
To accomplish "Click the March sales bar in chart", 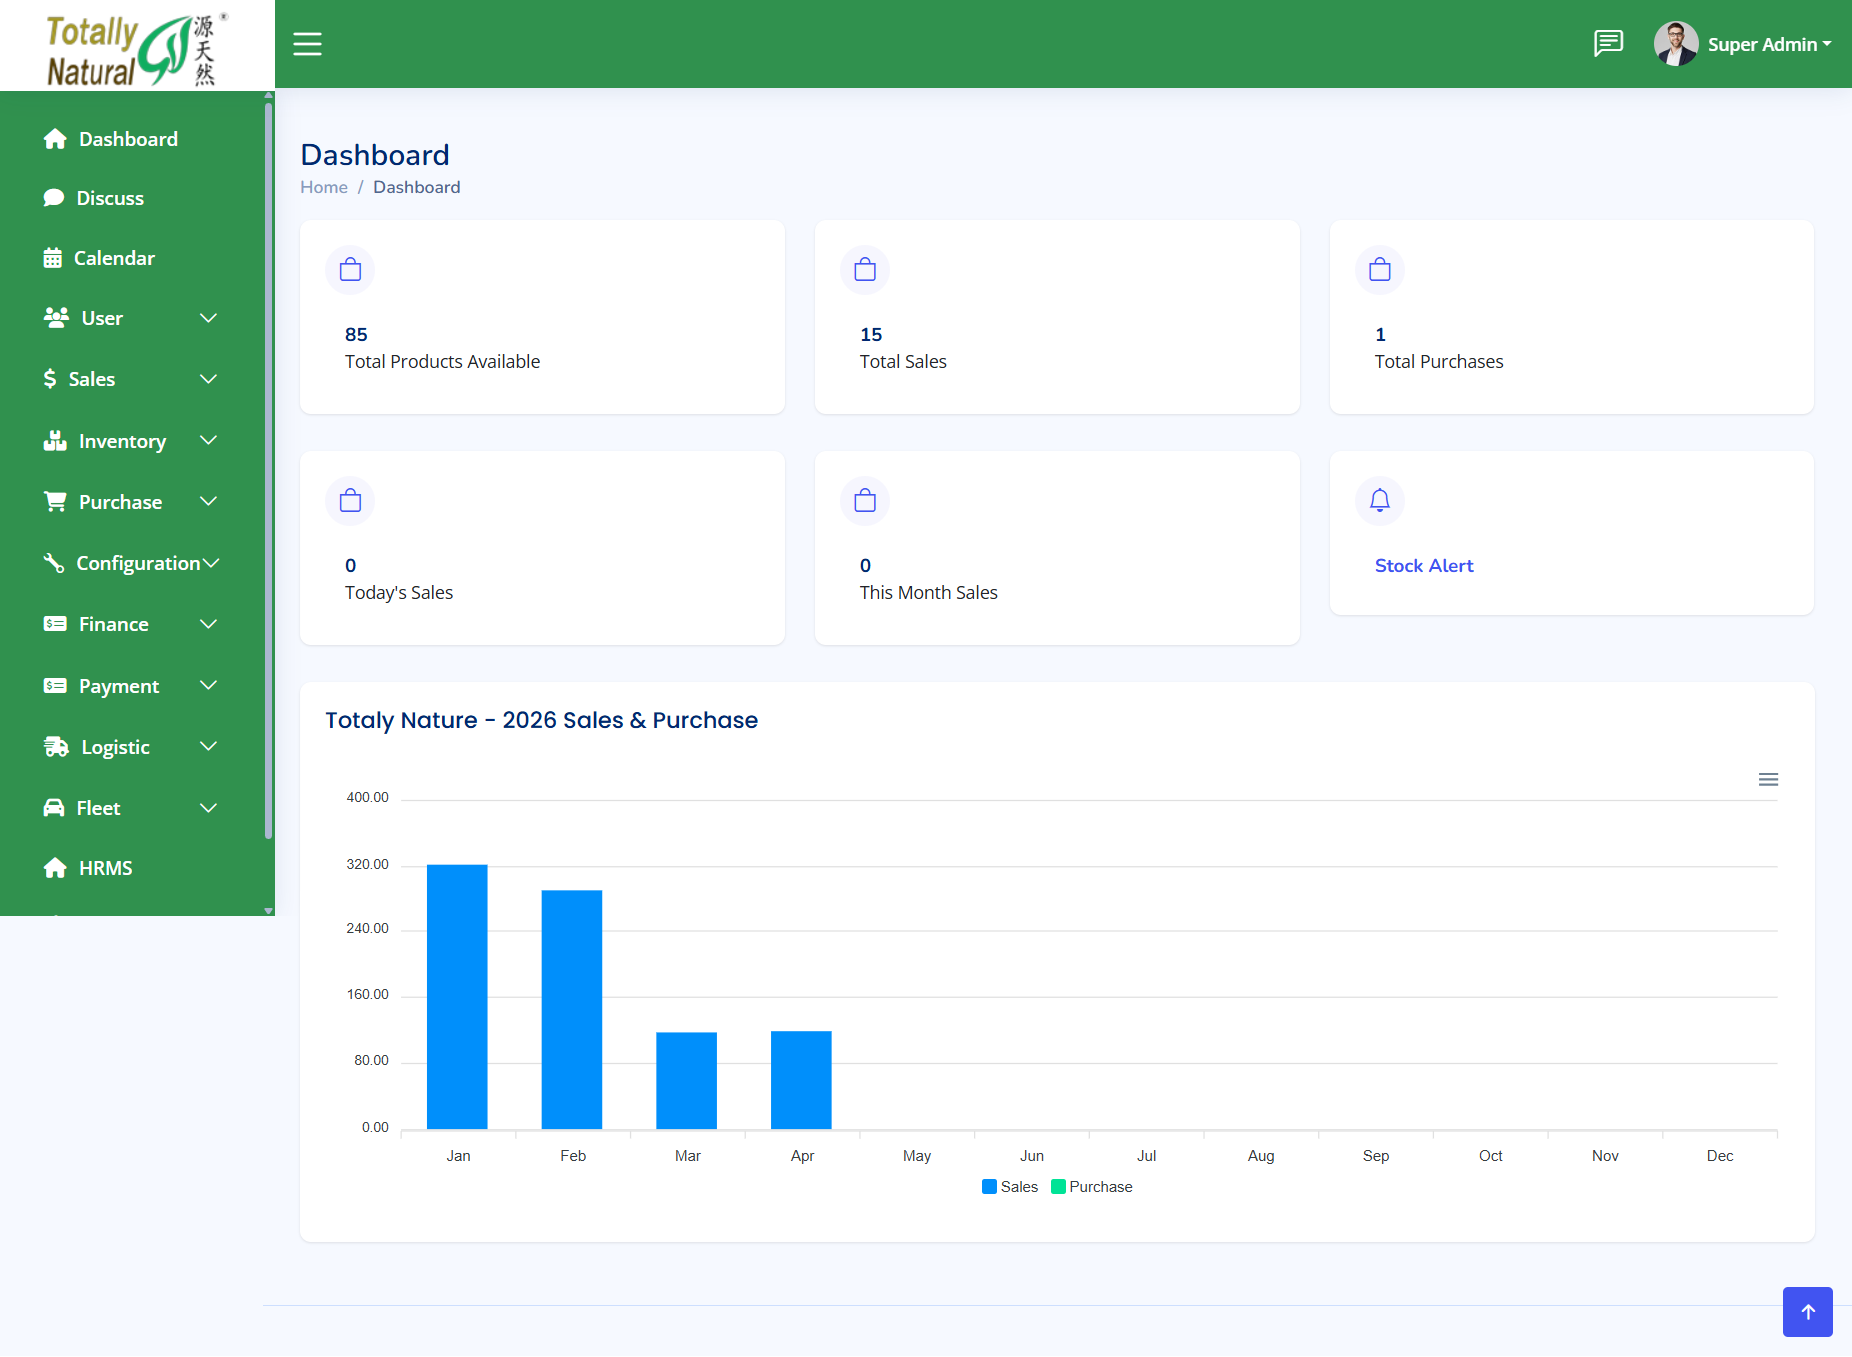I will [x=687, y=1081].
